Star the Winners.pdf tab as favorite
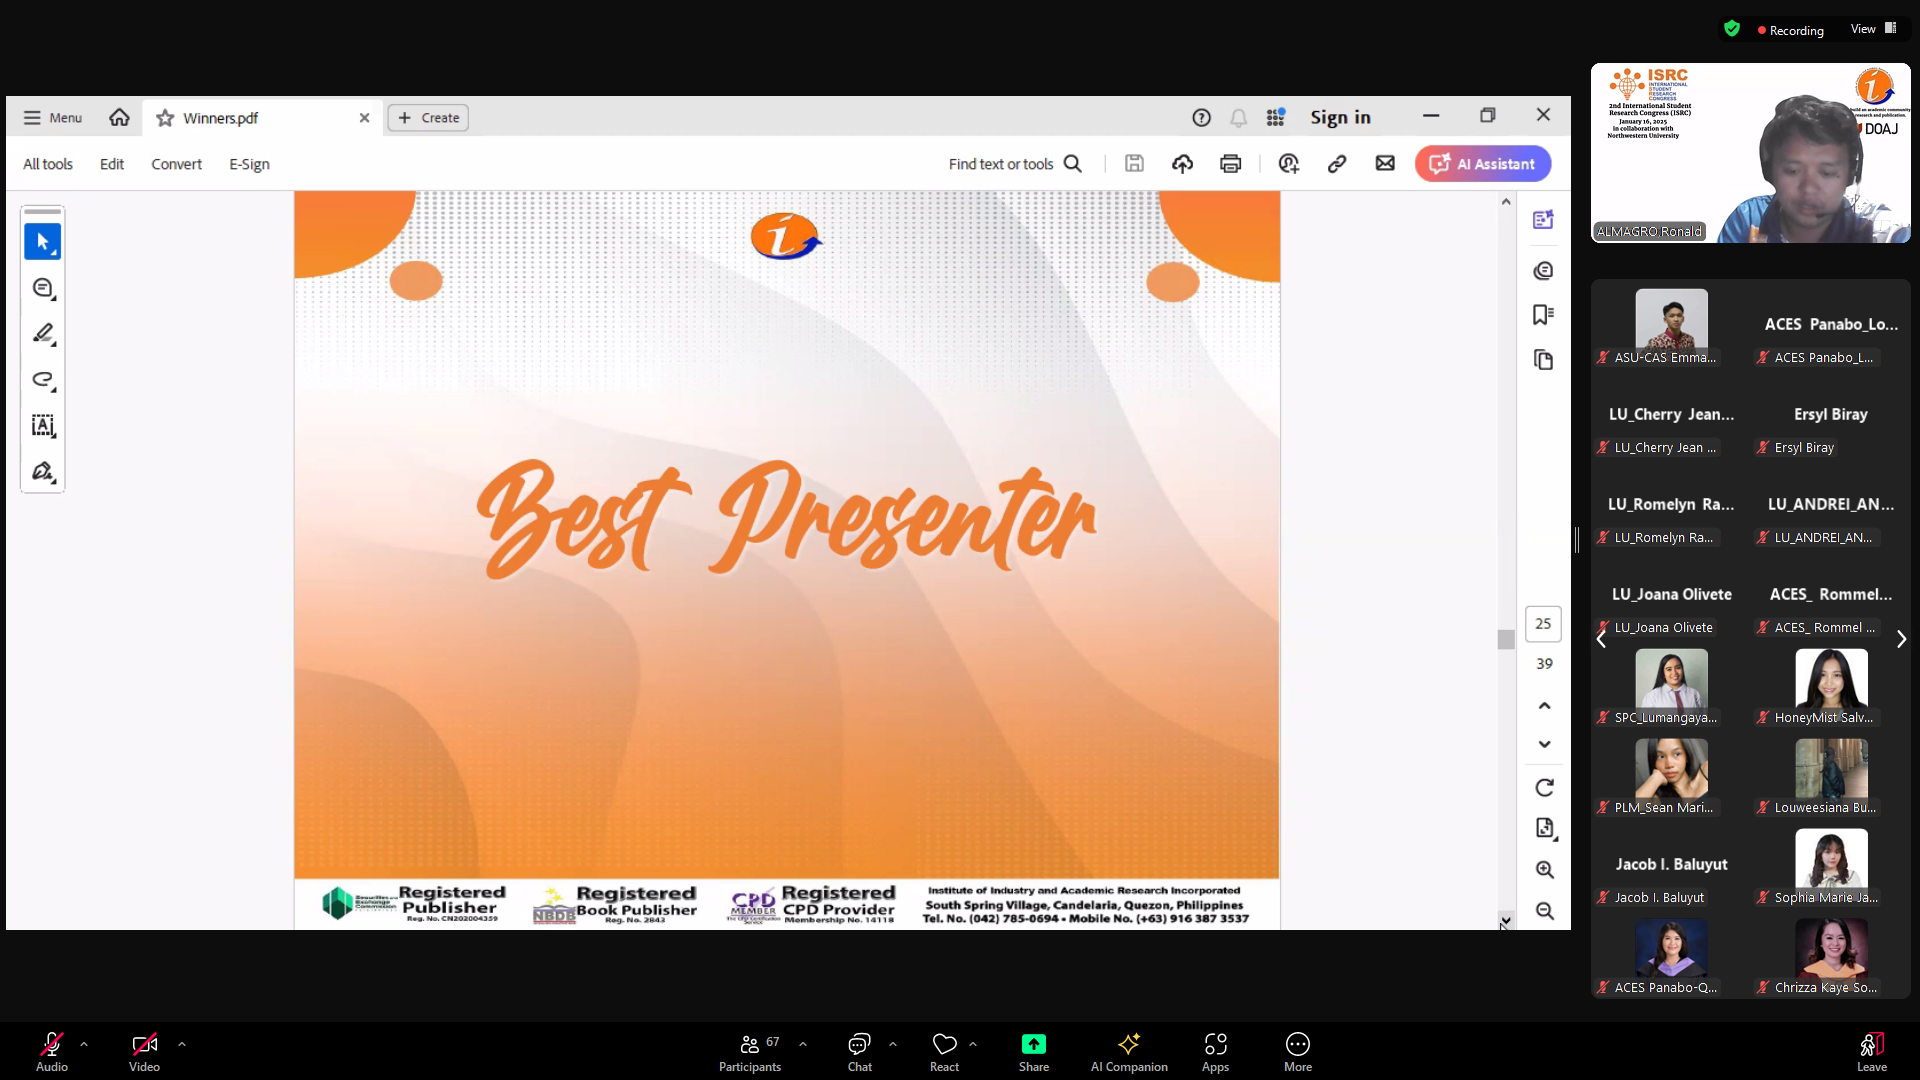1920x1080 pixels. tap(165, 118)
